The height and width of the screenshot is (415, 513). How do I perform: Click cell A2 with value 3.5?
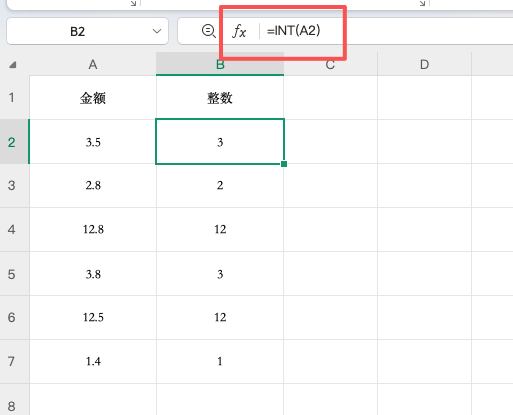click(x=93, y=142)
